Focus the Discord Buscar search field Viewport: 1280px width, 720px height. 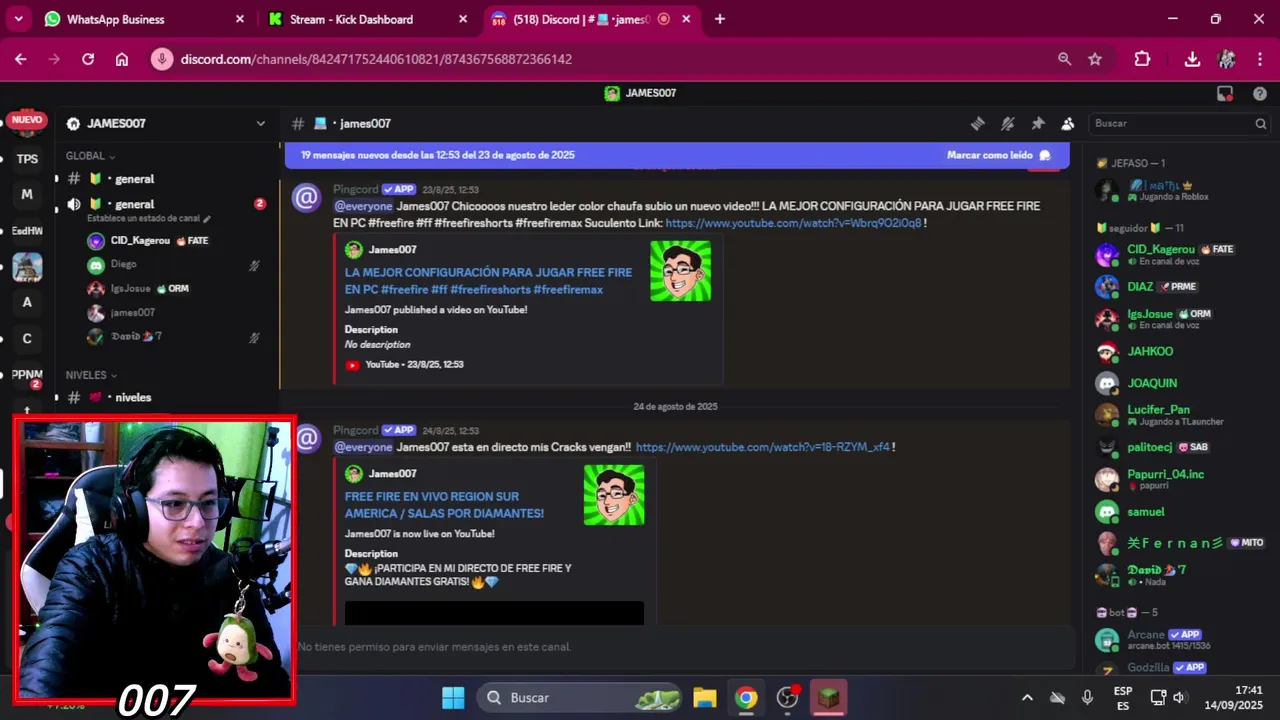click(x=1179, y=124)
